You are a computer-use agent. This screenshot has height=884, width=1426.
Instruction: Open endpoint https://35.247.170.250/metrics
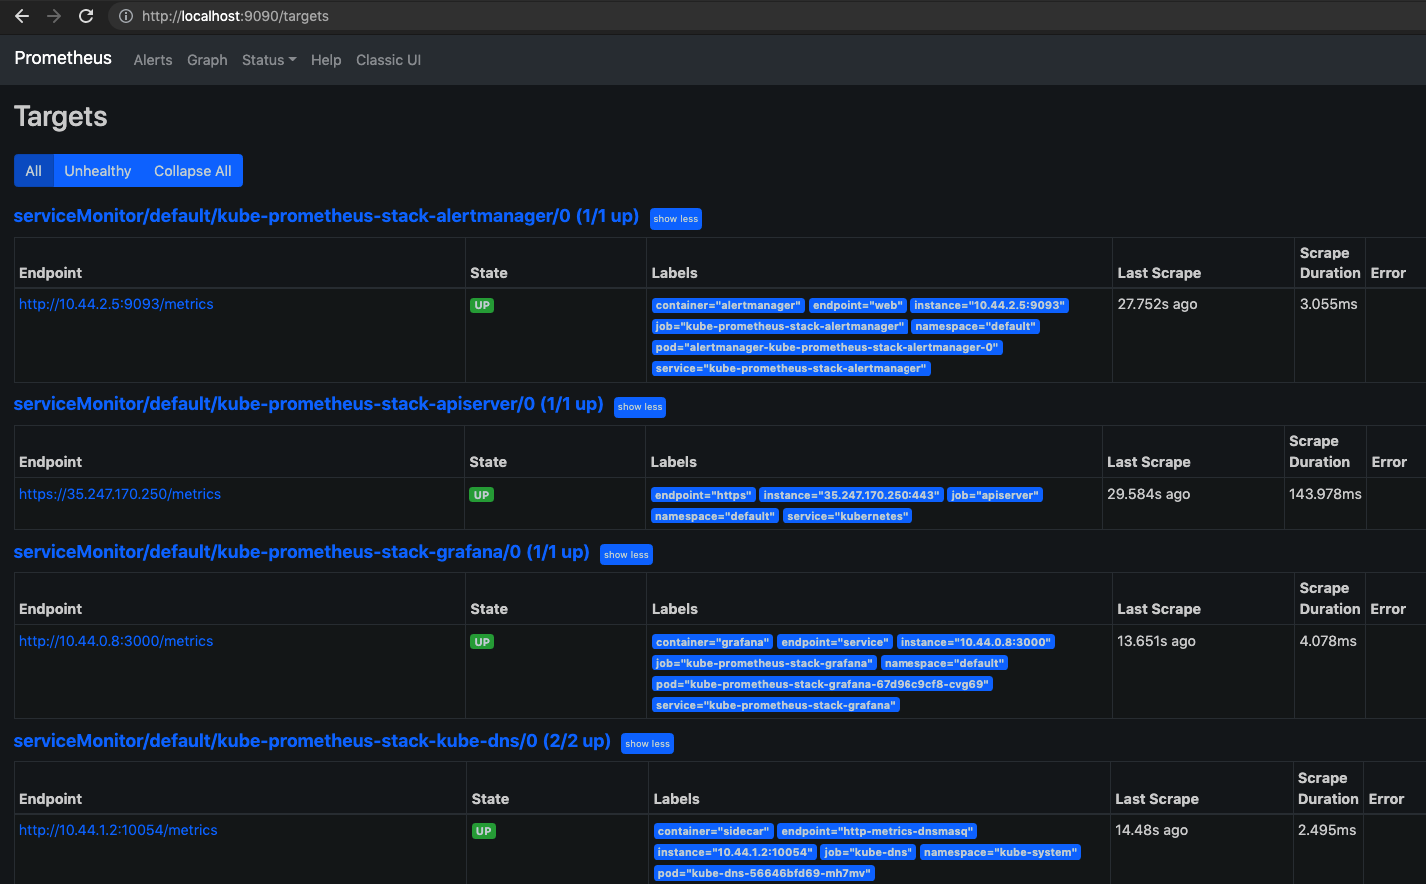(x=120, y=494)
